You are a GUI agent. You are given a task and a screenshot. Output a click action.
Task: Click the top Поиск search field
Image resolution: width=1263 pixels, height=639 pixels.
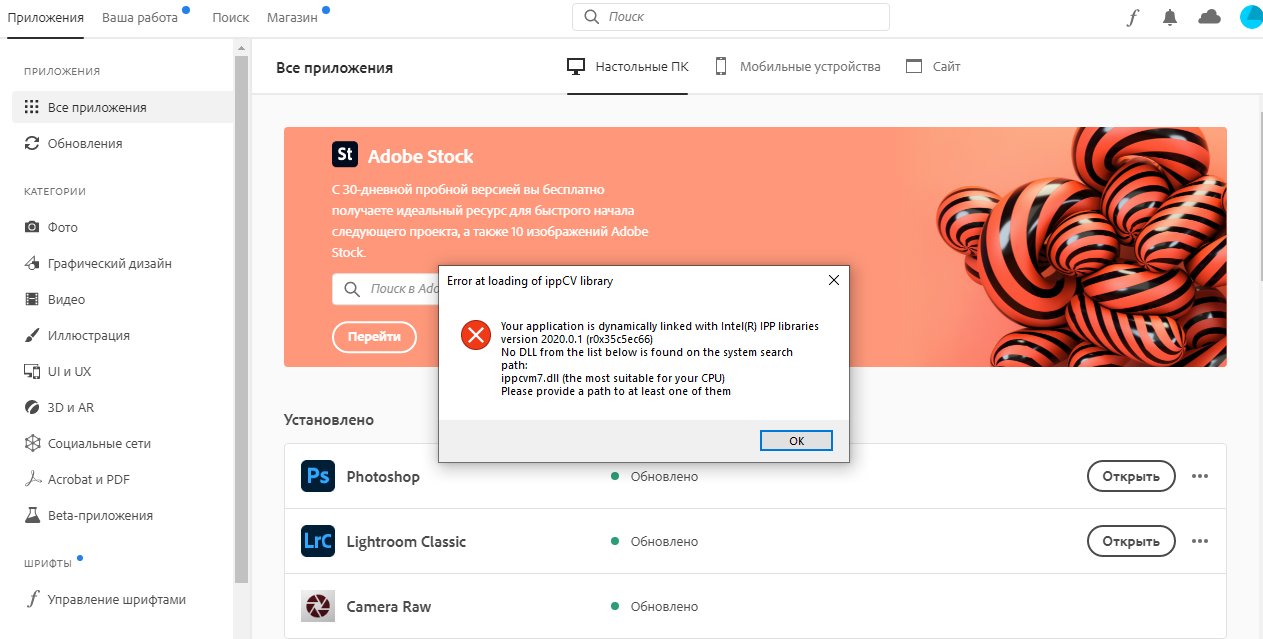(730, 17)
